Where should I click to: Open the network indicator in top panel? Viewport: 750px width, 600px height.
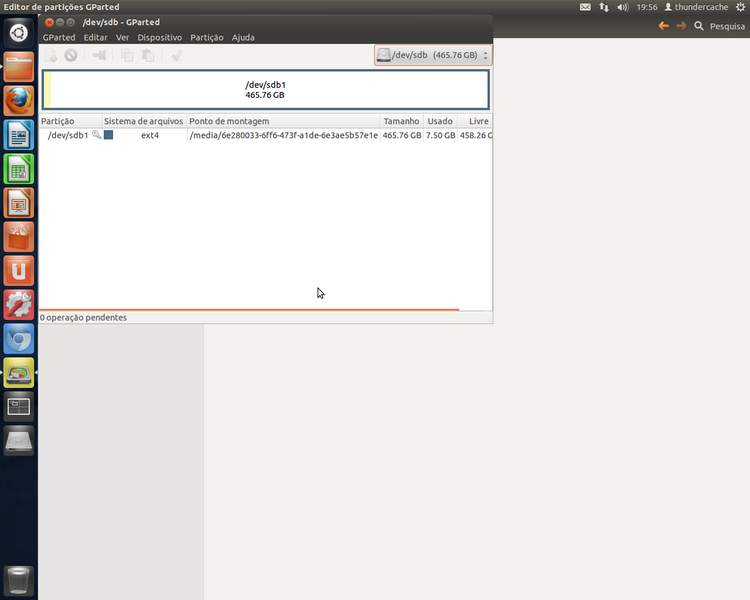(x=604, y=7)
